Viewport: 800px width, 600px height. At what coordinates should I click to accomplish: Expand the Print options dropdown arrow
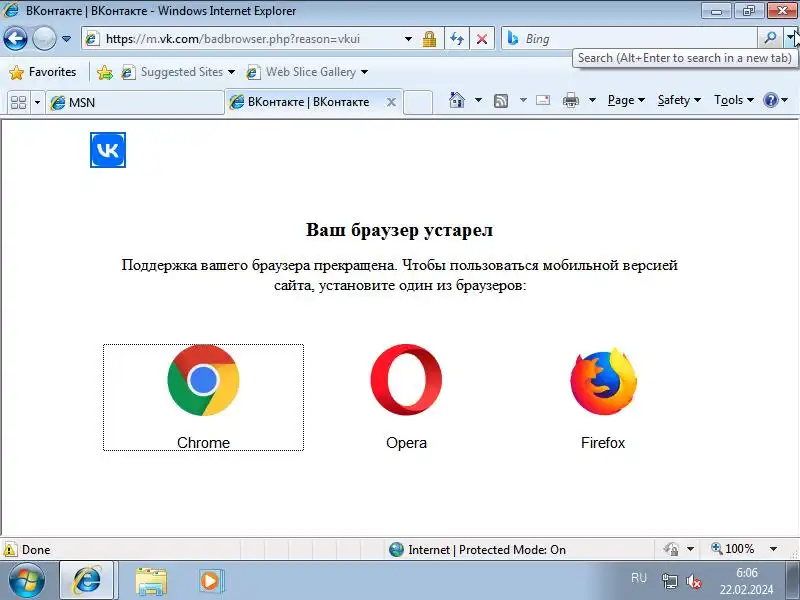592,100
